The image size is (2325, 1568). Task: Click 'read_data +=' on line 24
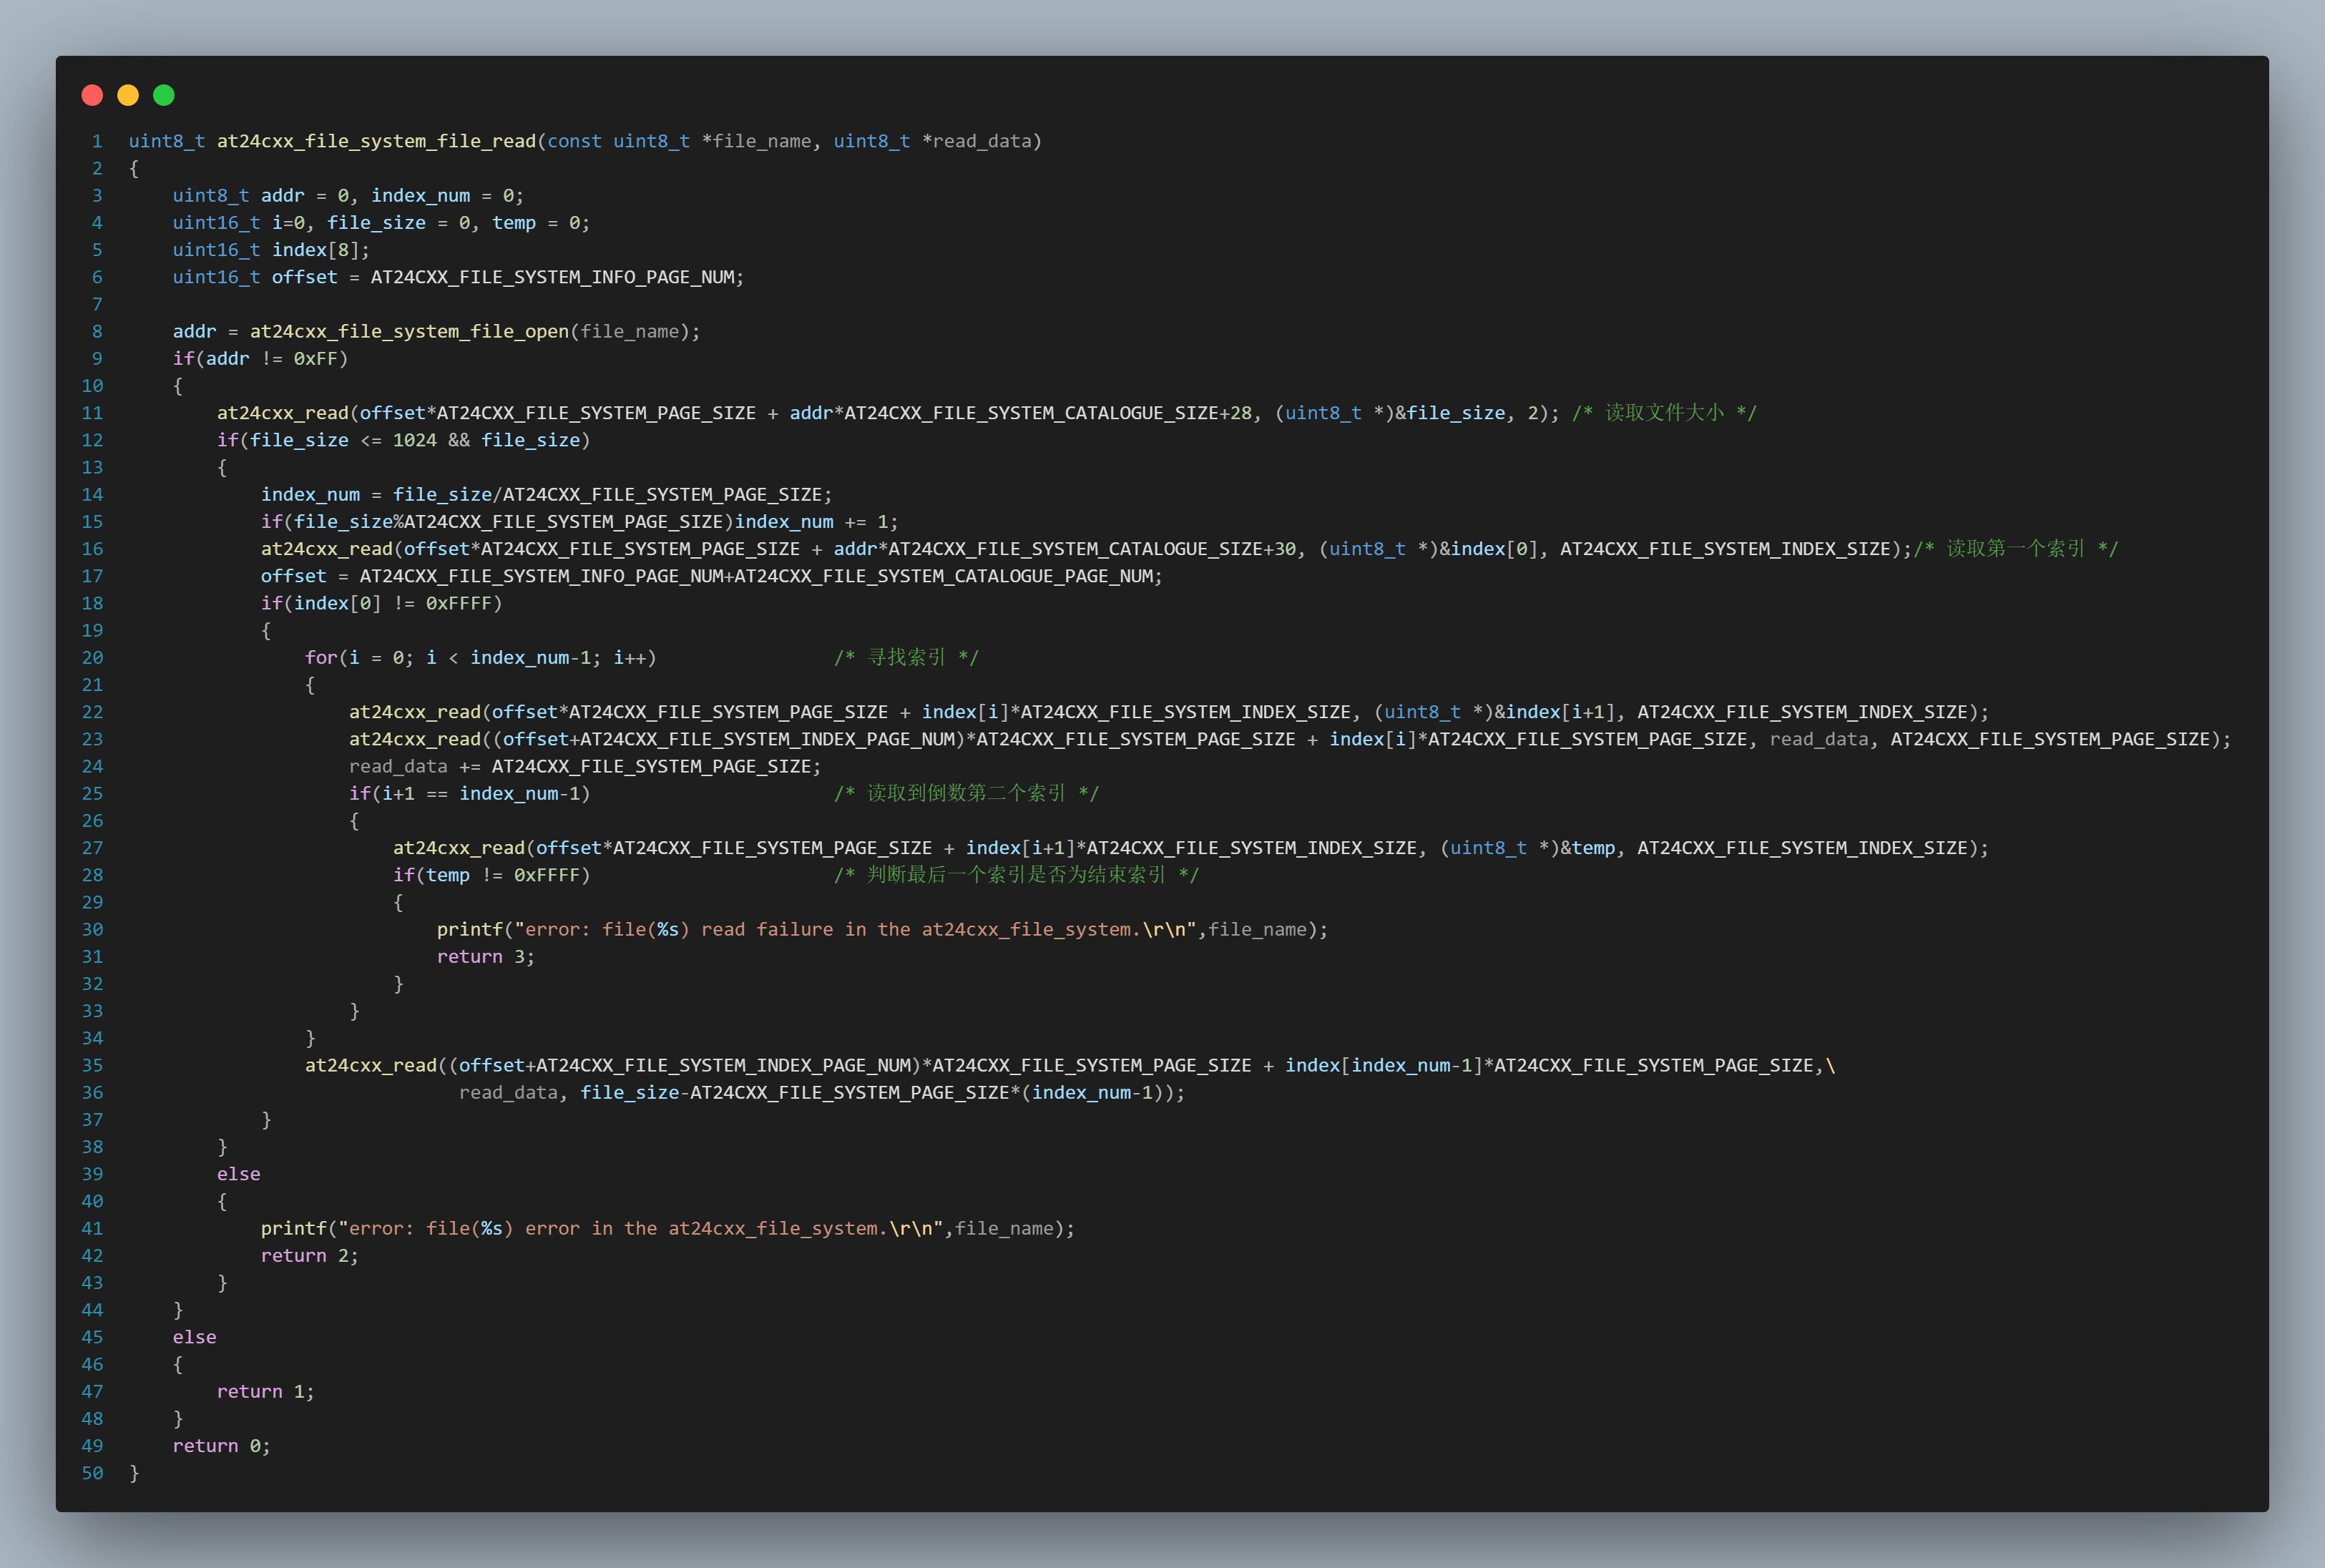coord(415,766)
